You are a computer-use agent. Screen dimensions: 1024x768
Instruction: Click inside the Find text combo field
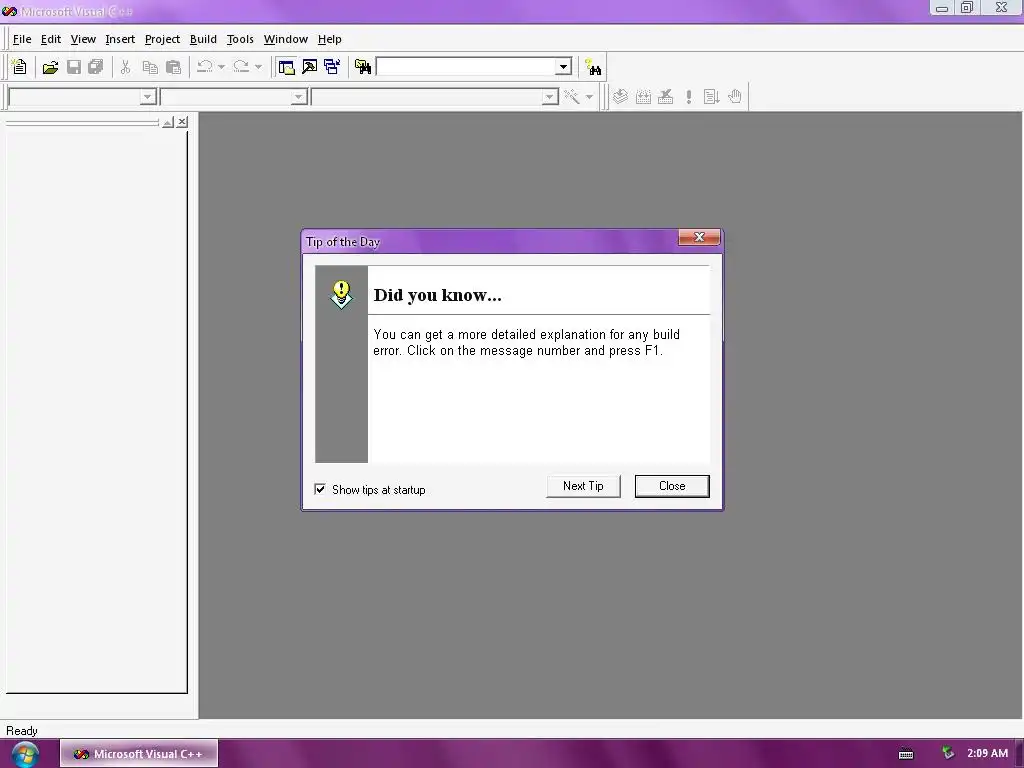(467, 67)
